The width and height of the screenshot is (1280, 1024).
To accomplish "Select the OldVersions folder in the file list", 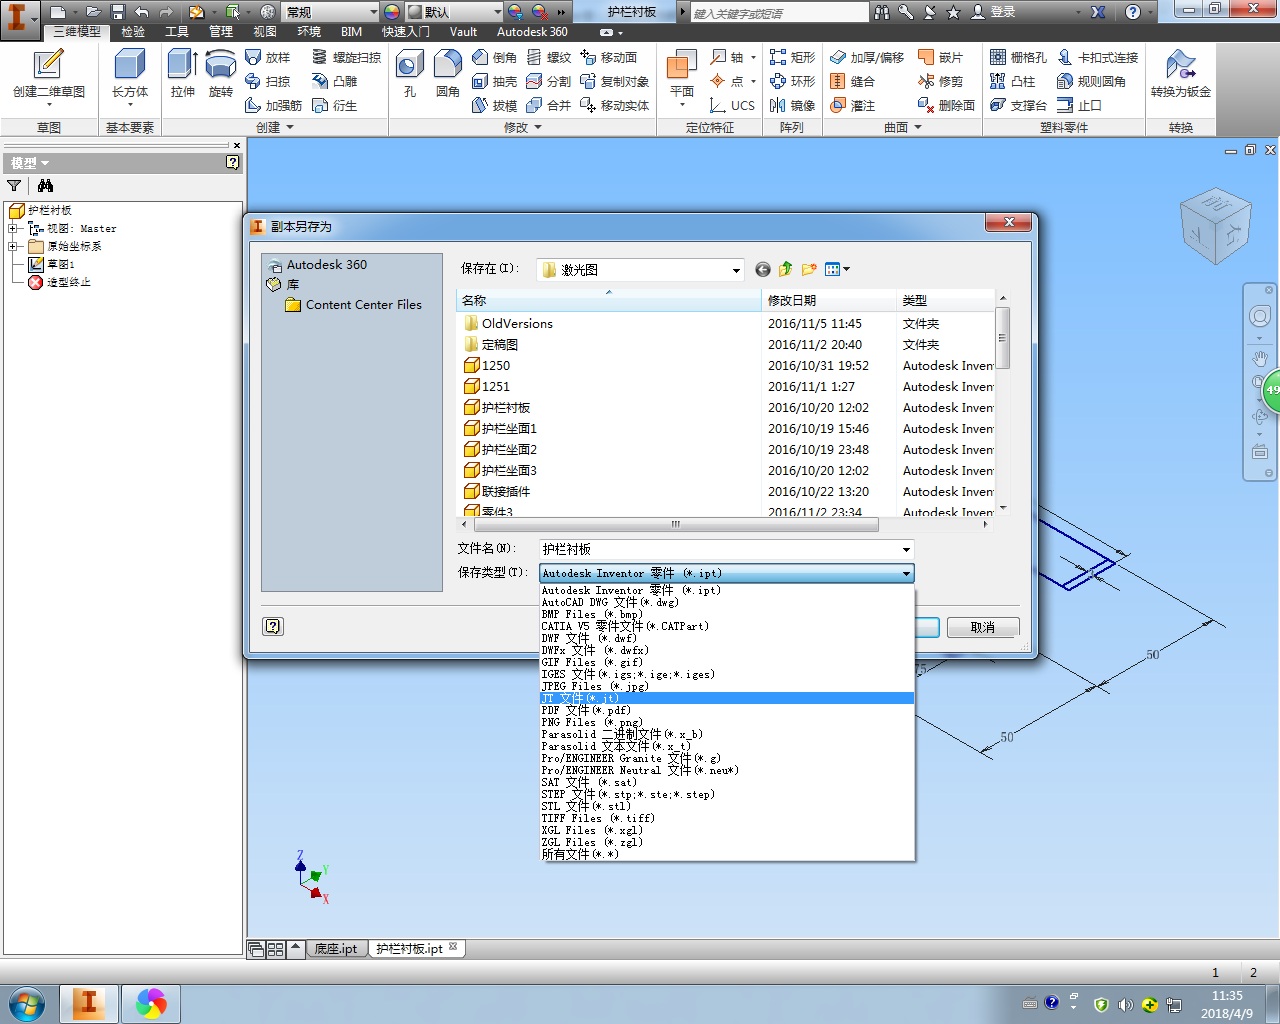I will (508, 324).
